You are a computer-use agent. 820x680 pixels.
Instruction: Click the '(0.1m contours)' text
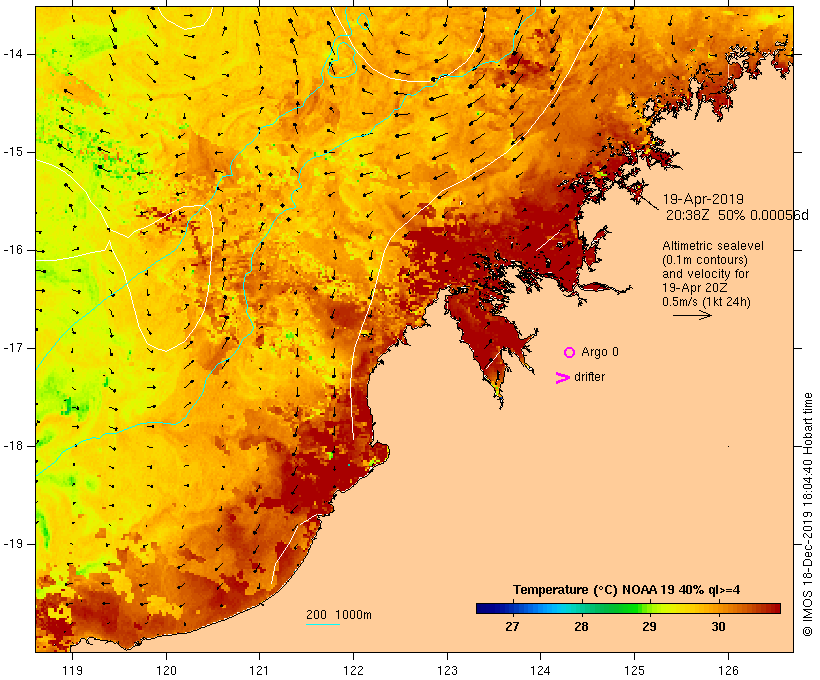click(x=705, y=260)
